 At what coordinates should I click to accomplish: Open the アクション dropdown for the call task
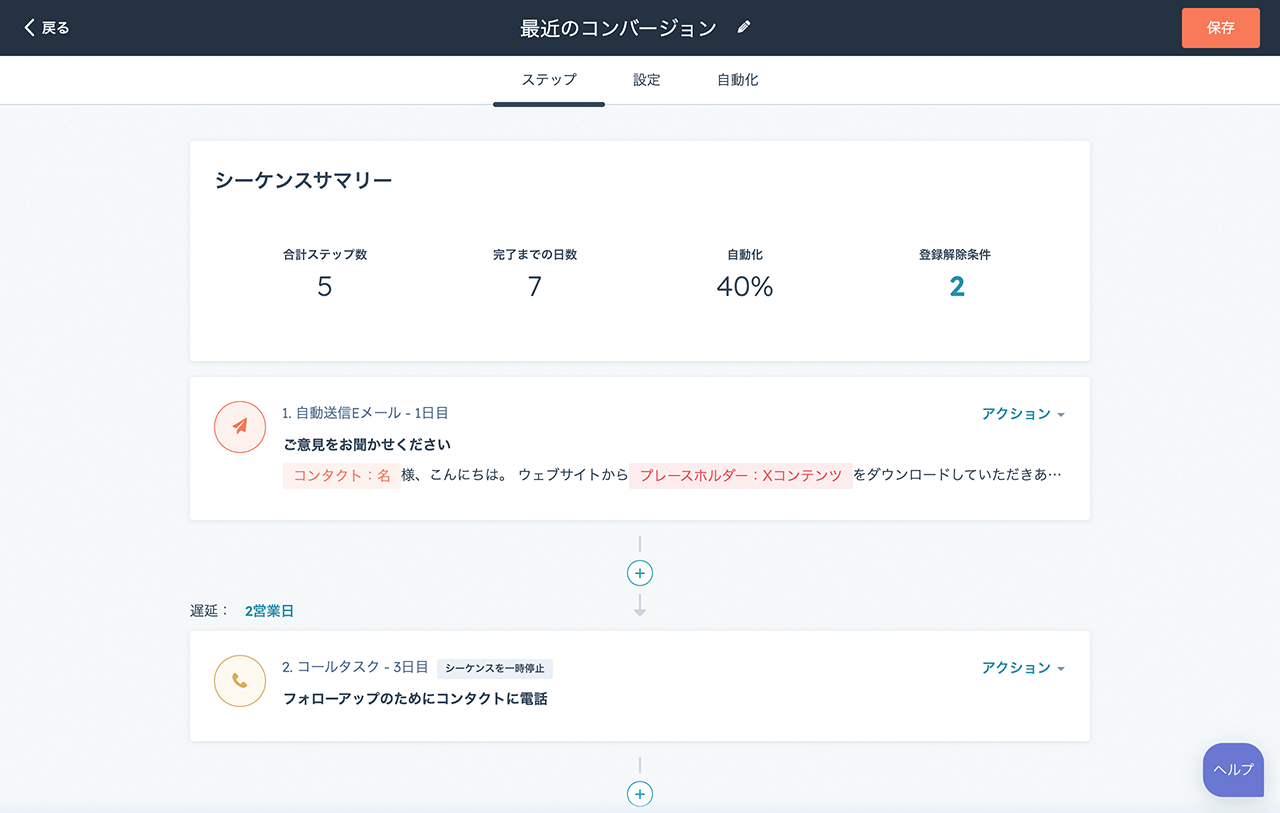coord(1023,667)
